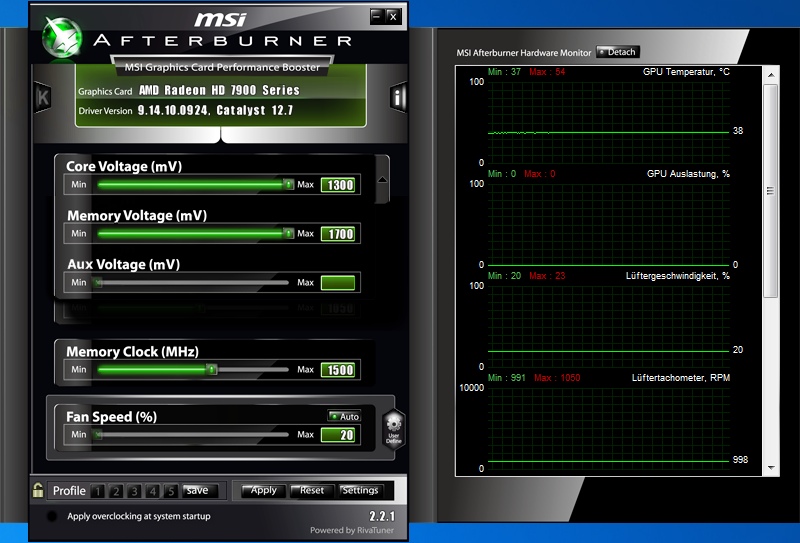
Task: Select profile slot 1
Action: pyautogui.click(x=97, y=491)
